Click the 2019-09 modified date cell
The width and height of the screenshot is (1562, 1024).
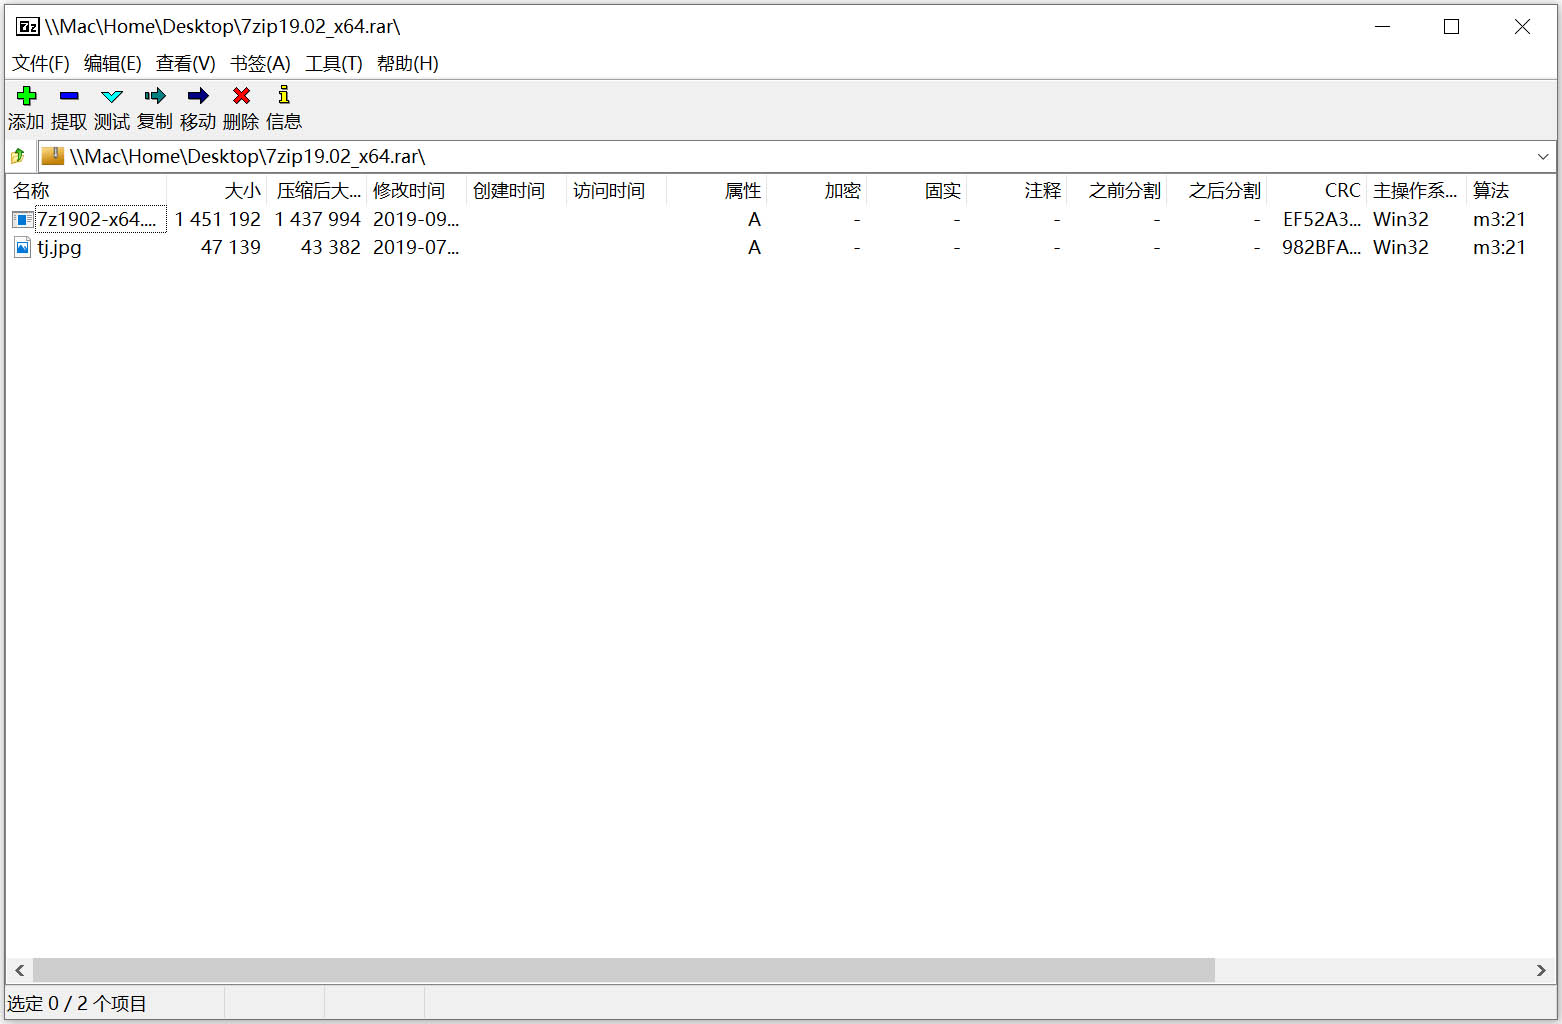pos(416,219)
